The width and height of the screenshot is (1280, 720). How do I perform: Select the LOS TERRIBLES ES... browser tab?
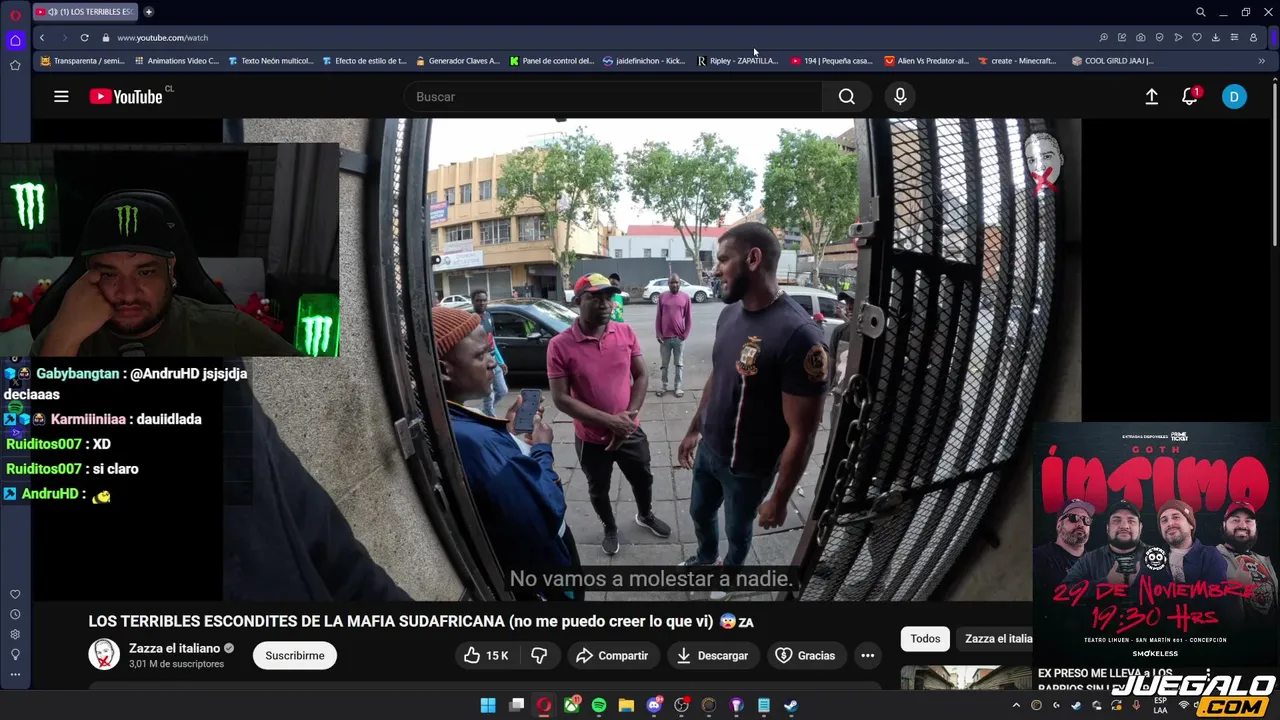click(x=84, y=12)
